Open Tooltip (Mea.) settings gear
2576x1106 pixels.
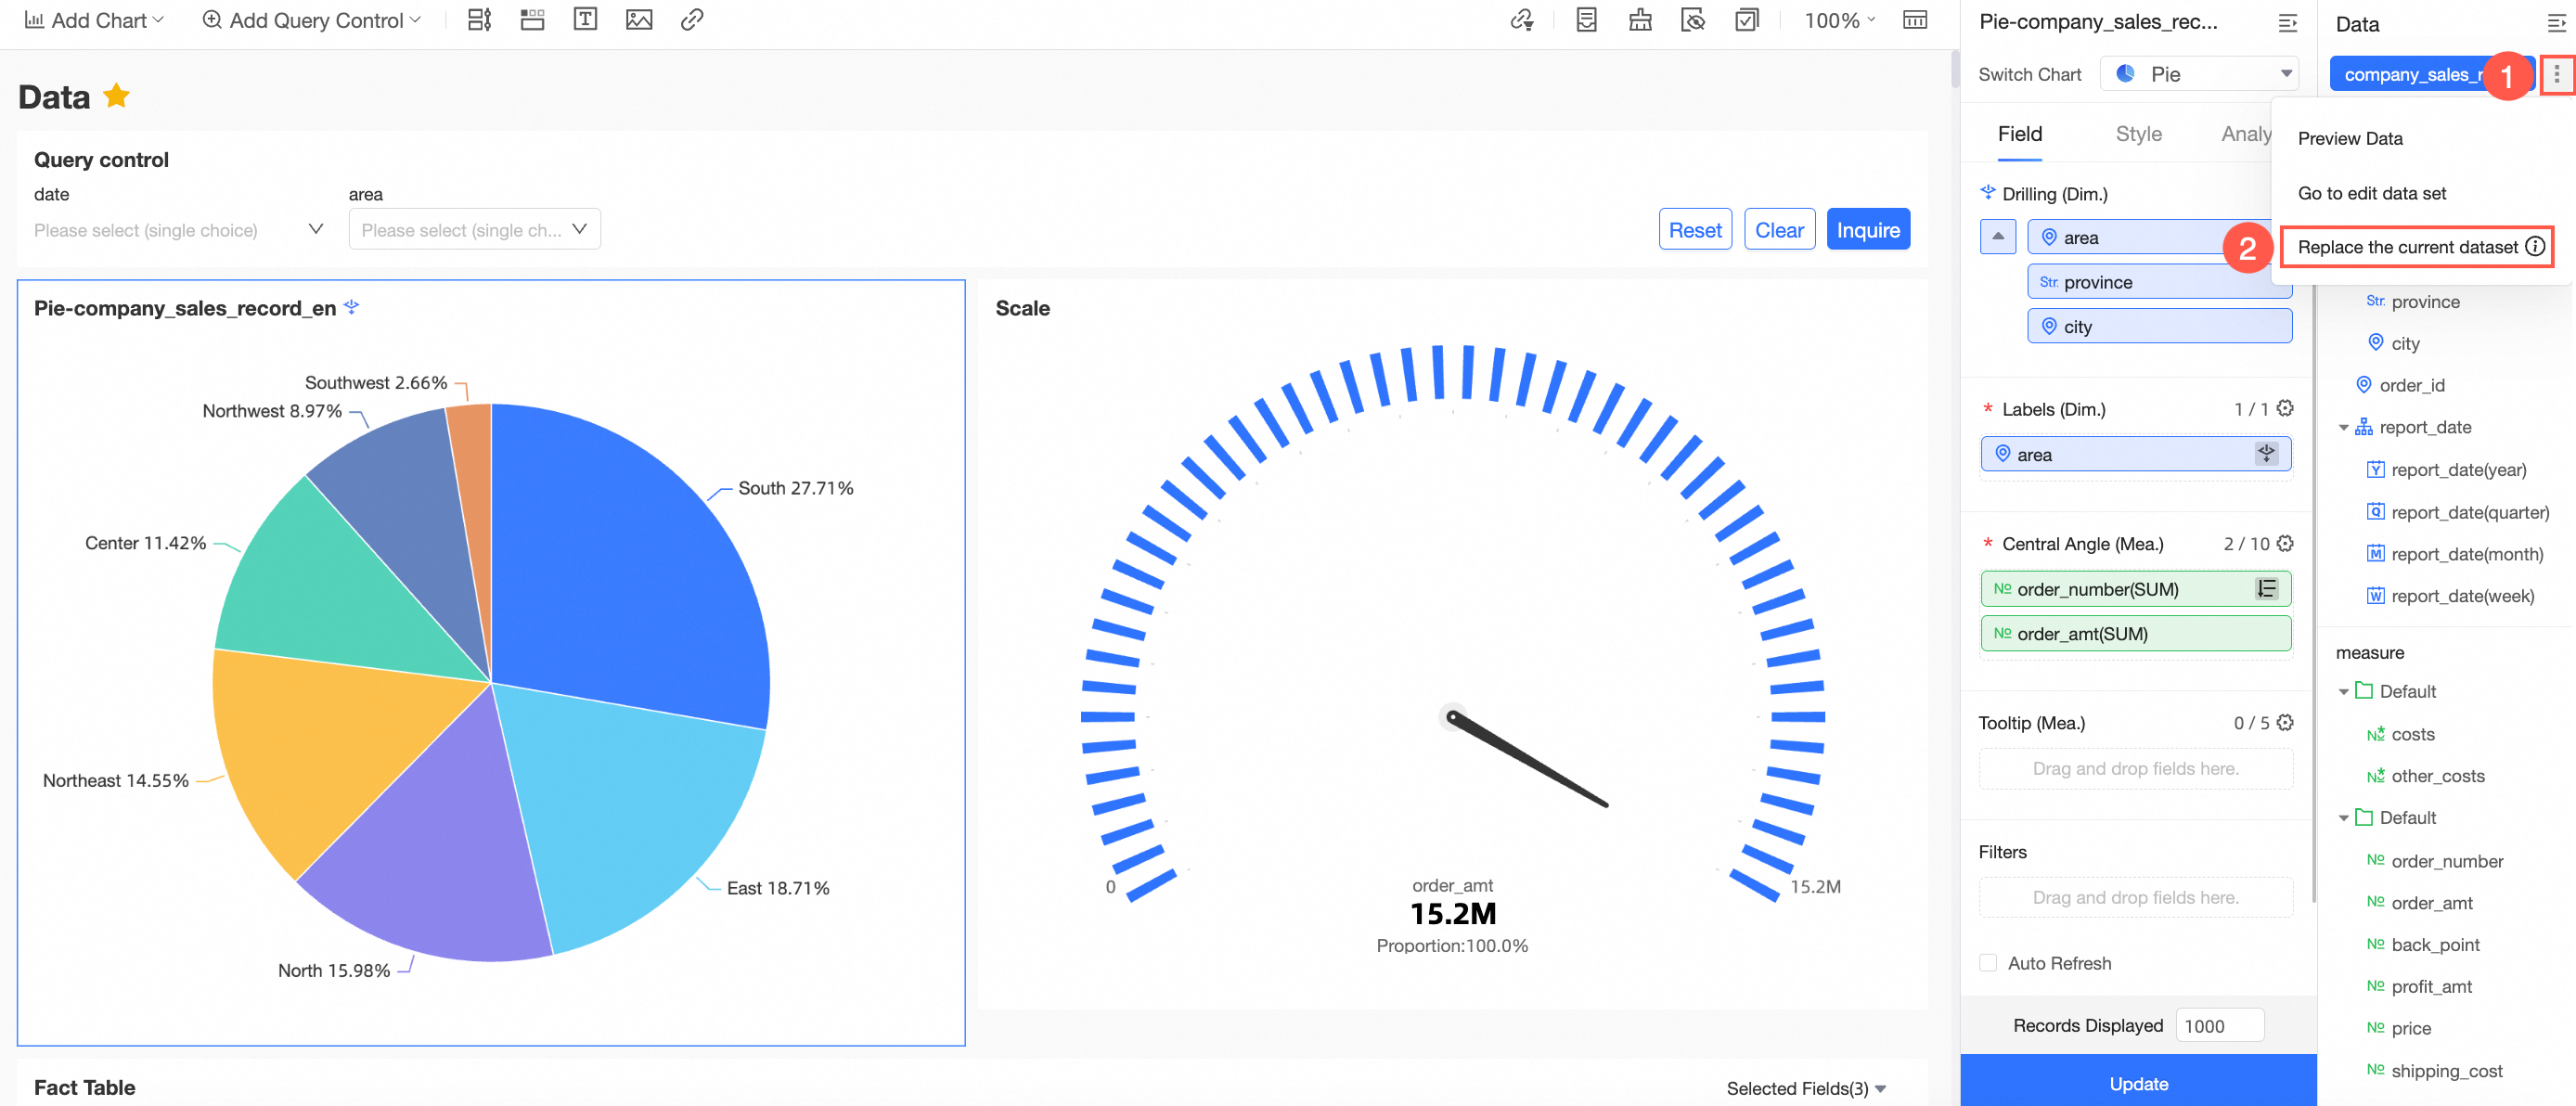[2285, 723]
